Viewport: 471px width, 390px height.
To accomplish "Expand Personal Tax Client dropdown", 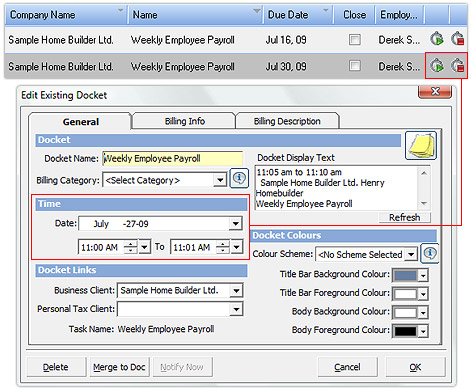I will 236,309.
